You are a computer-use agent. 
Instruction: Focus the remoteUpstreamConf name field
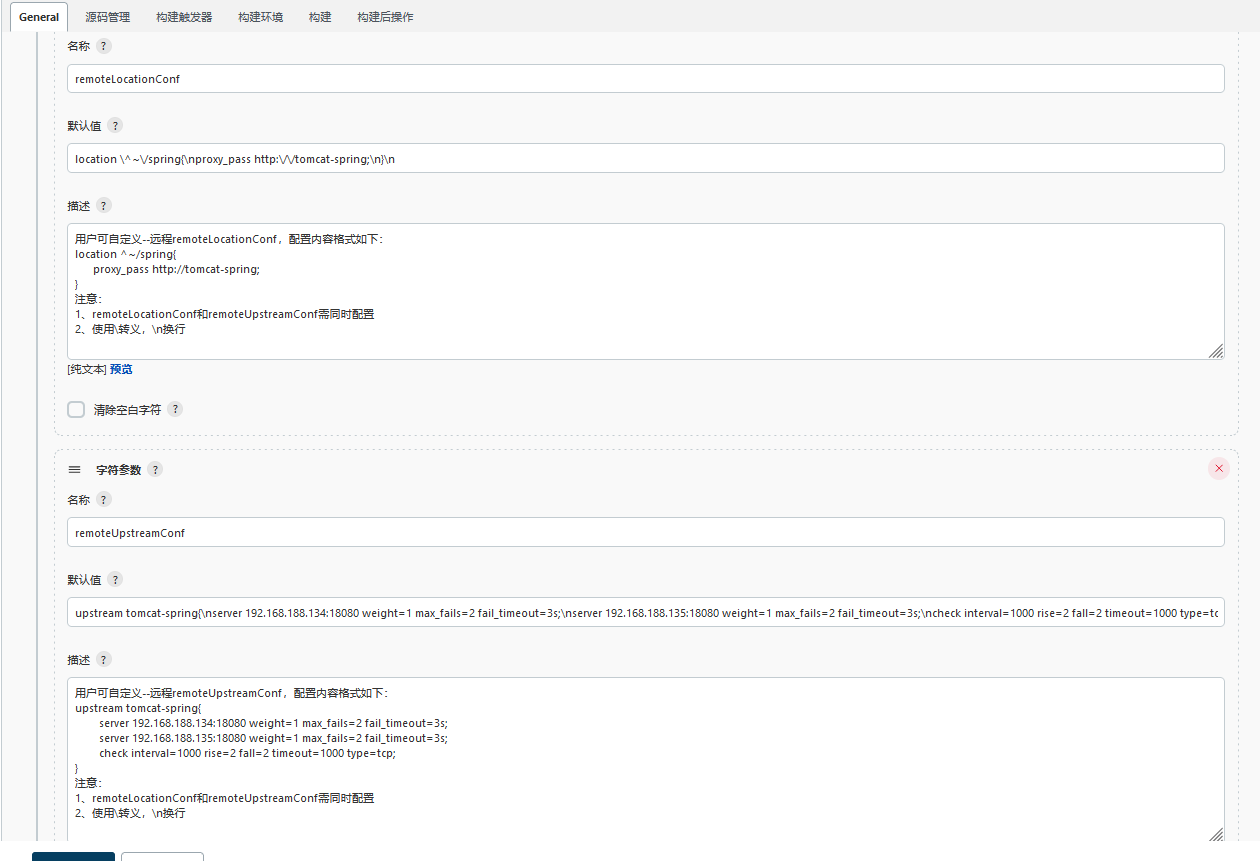[x=646, y=533]
